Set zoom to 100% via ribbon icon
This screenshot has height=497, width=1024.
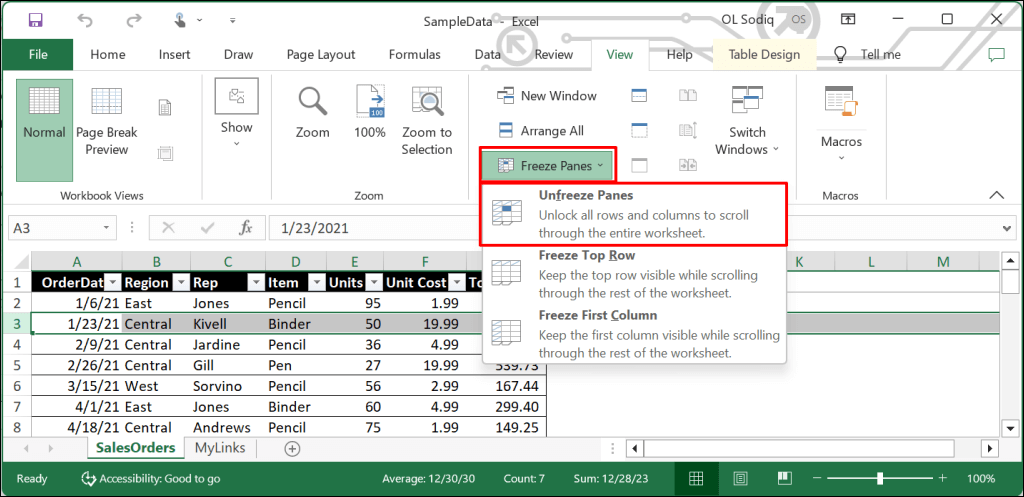(x=369, y=103)
